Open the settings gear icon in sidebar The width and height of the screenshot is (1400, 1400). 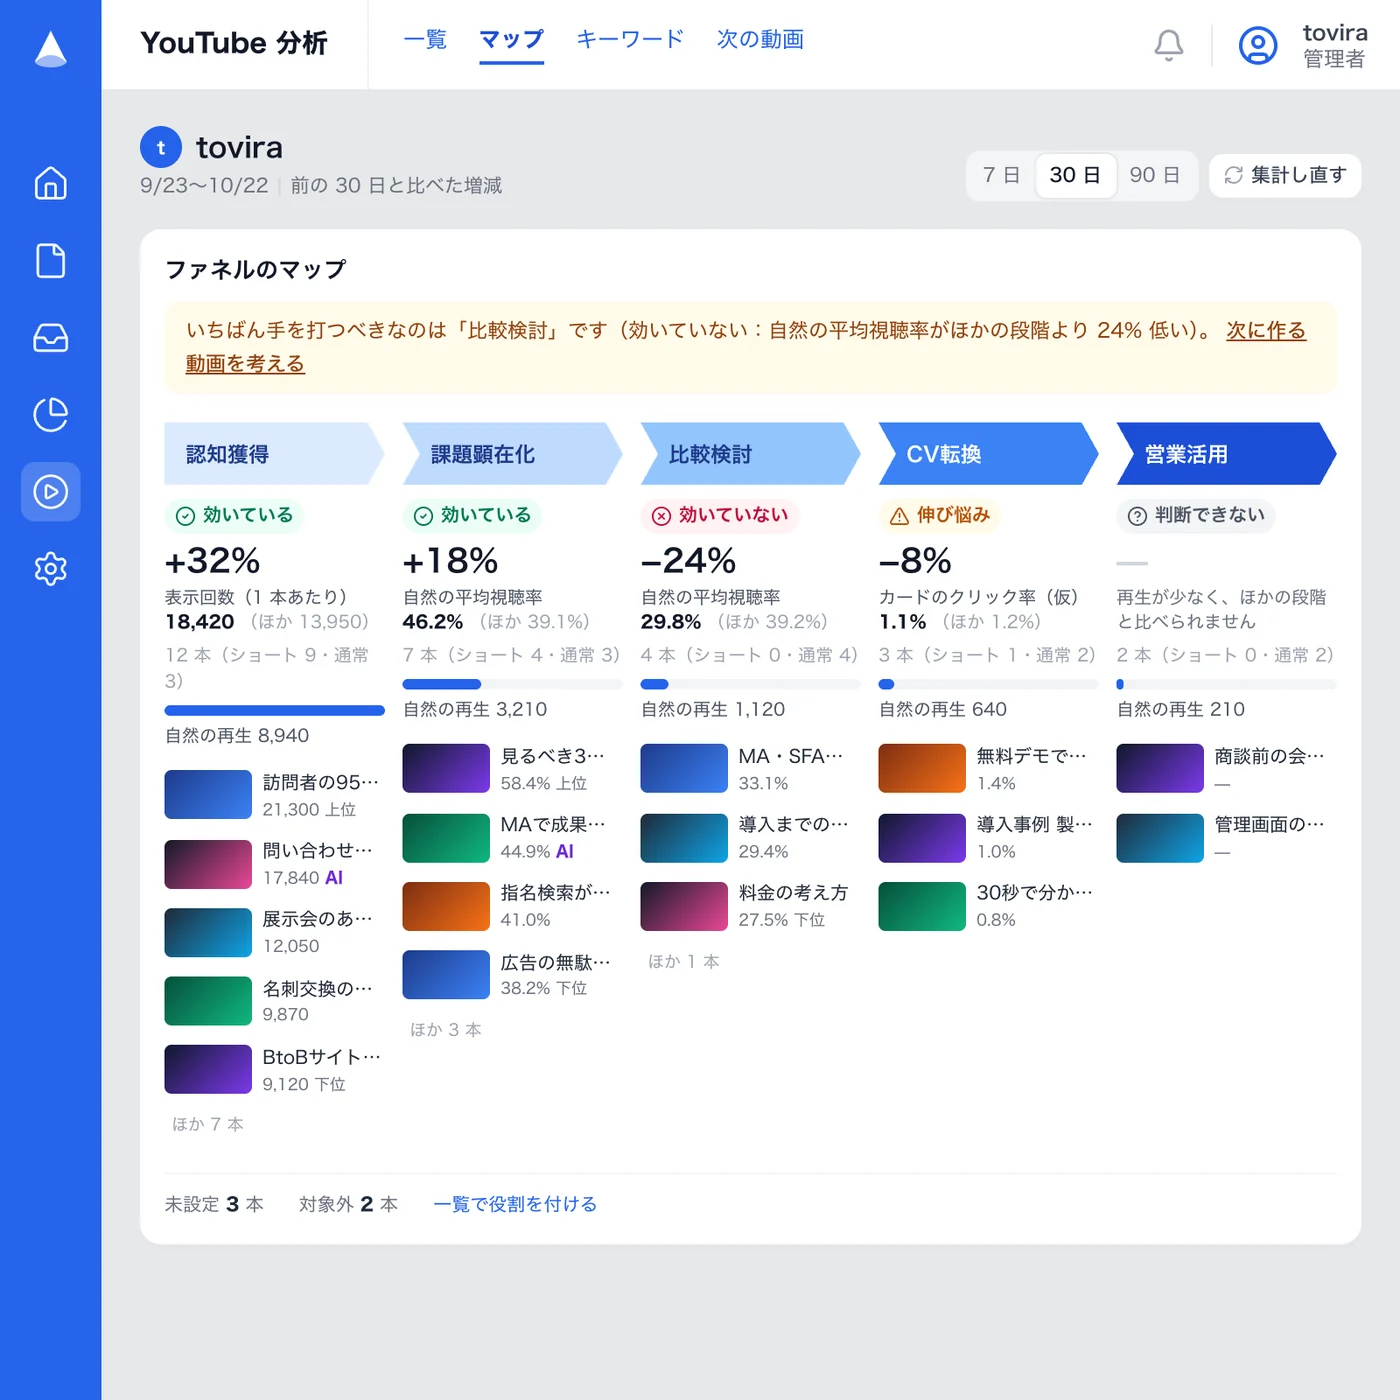pos(50,568)
